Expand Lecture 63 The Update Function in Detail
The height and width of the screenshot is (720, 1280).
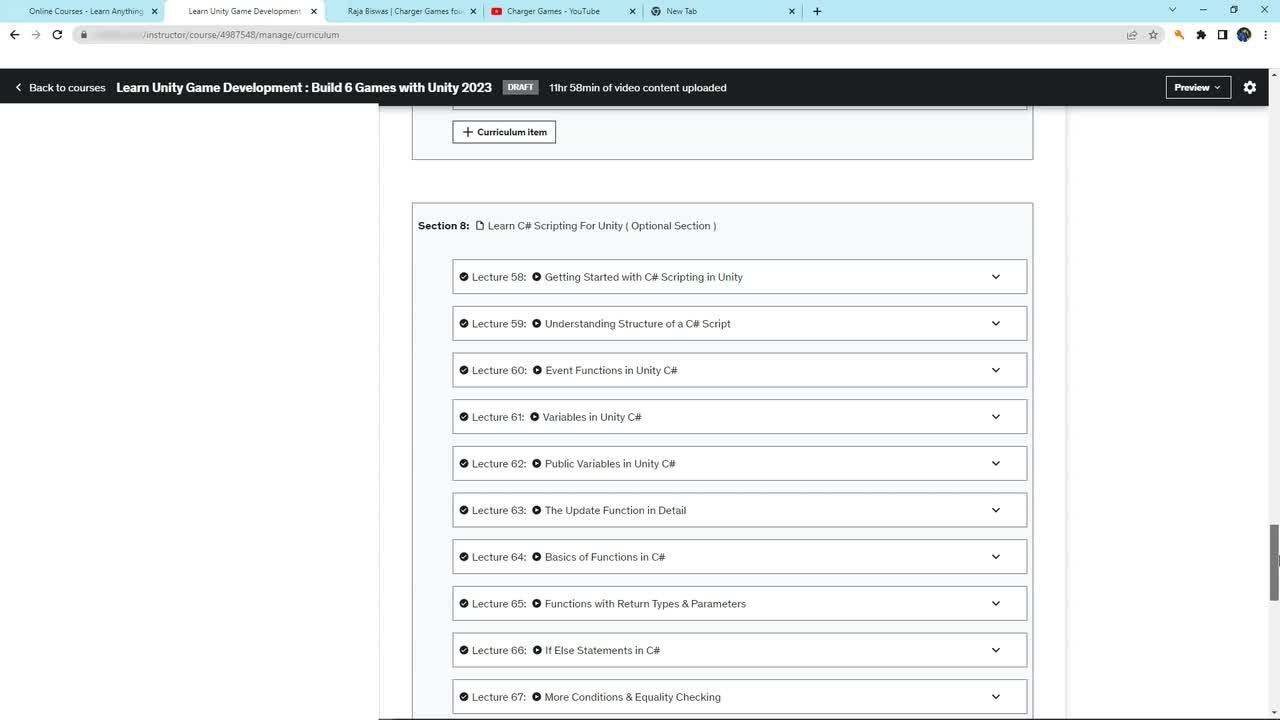pos(995,510)
